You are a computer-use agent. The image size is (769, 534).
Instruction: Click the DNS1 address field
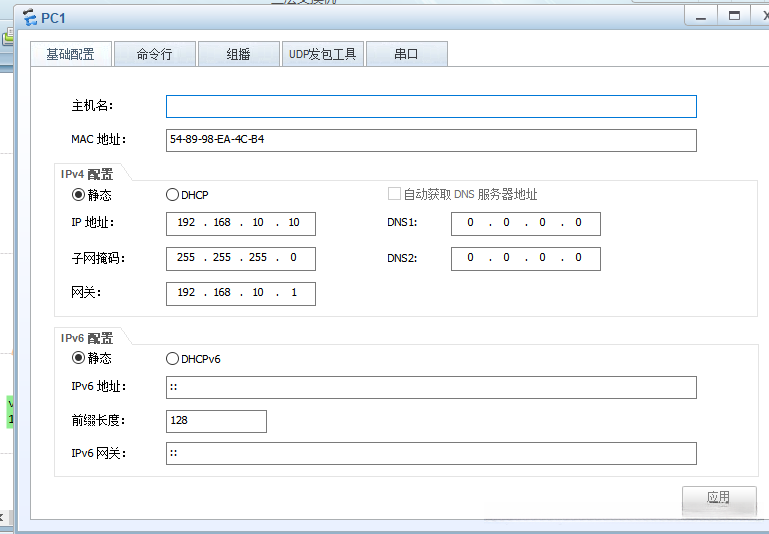click(x=526, y=224)
